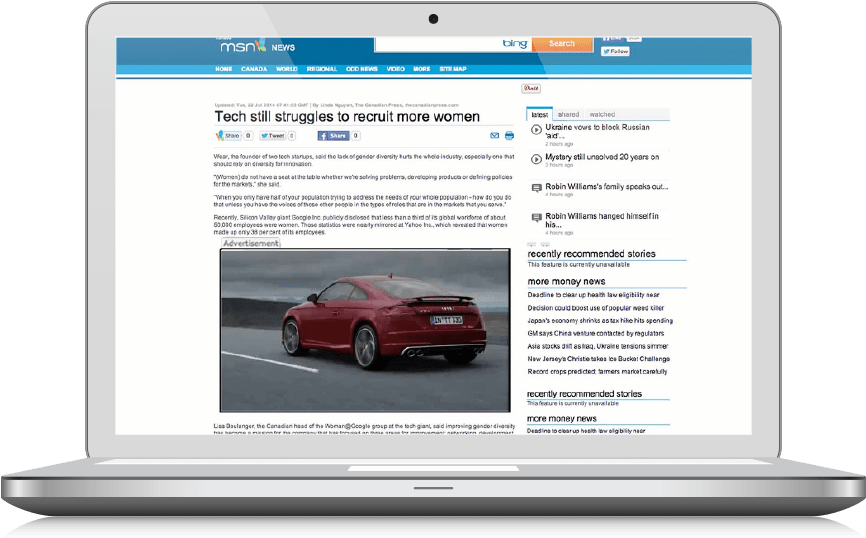Open 'Deadline to clear up health law eligibility near'
This screenshot has height=538, width=866.
pyautogui.click(x=593, y=295)
